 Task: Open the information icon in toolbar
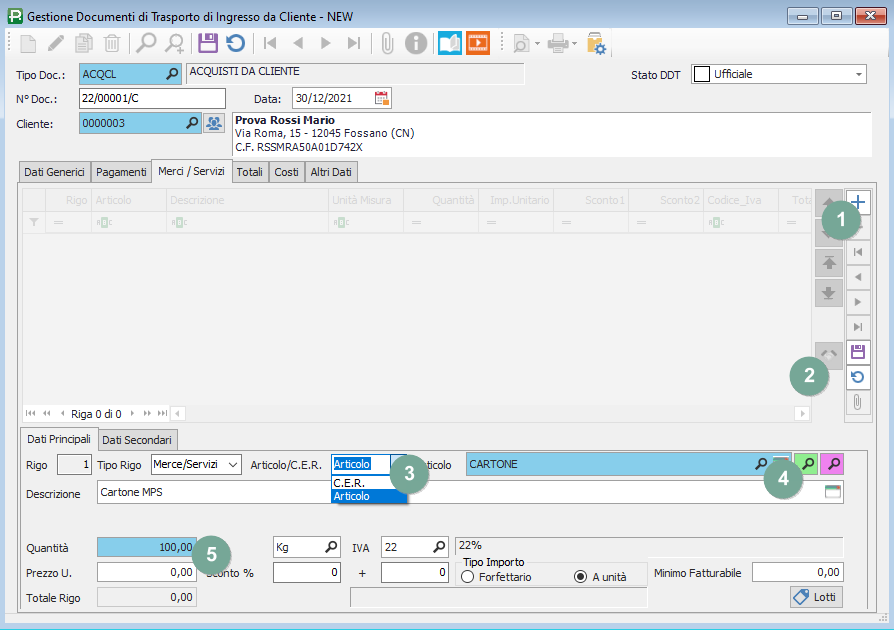[x=416, y=43]
